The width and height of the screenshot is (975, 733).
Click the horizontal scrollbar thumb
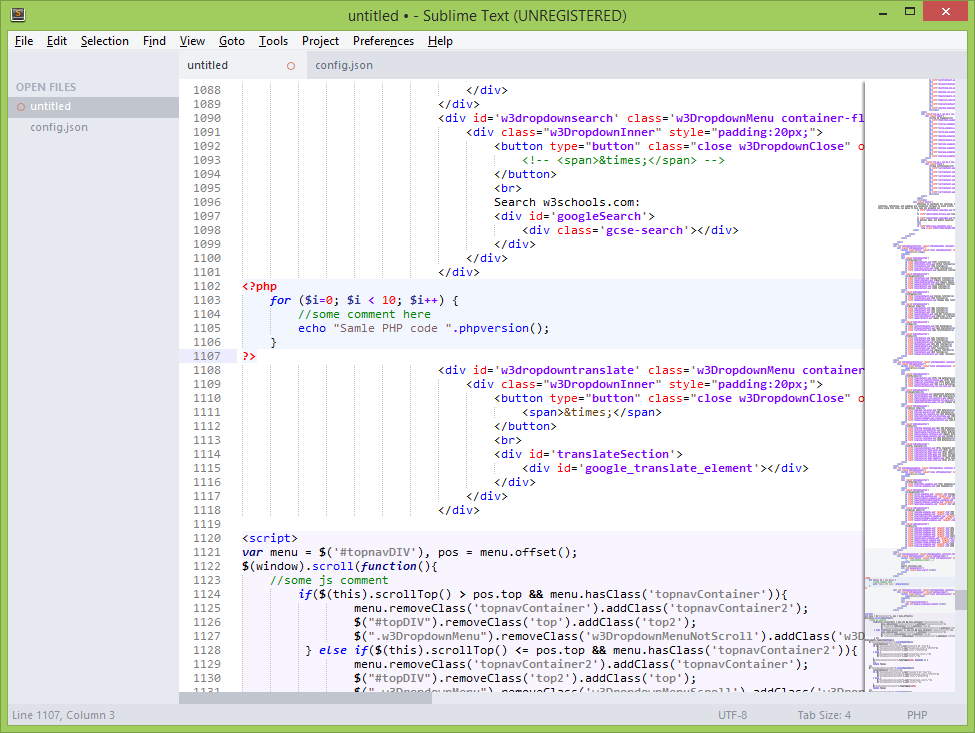(x=305, y=698)
